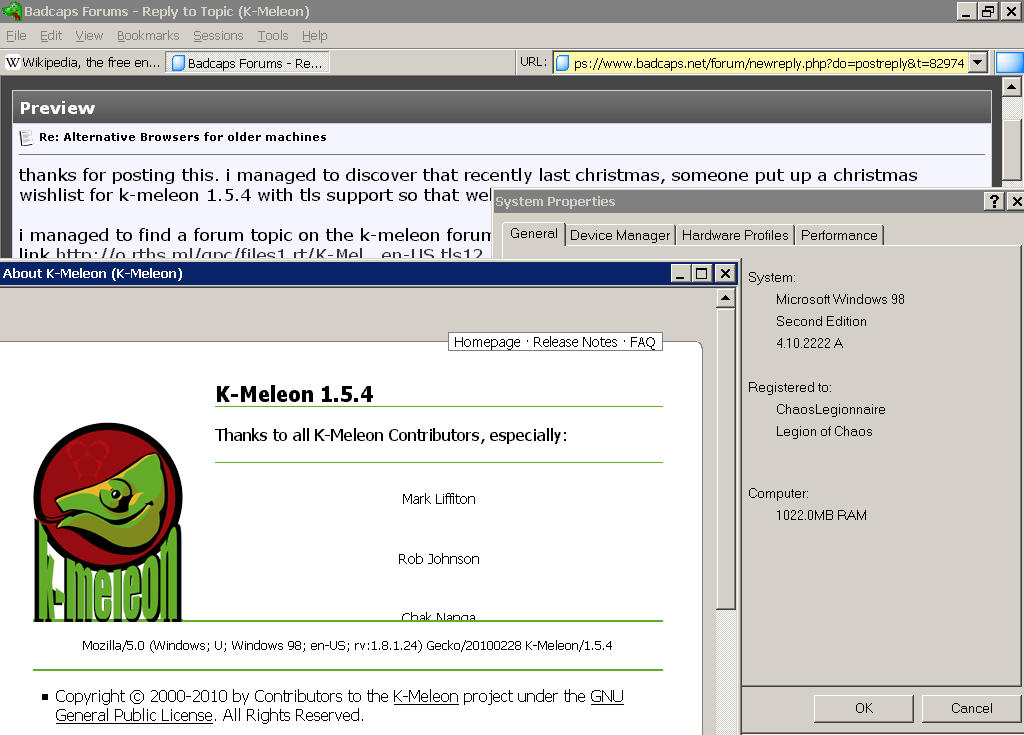This screenshot has width=1024, height=735.
Task: Maximize the About K-Meleon window
Action: point(701,273)
